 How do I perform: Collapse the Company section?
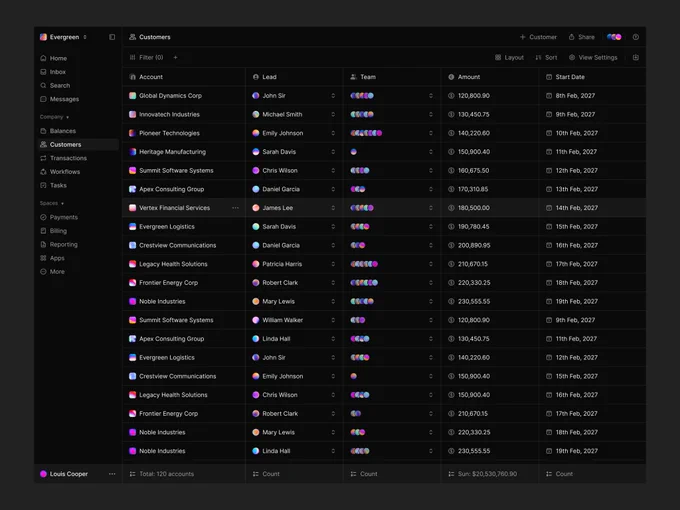click(54, 117)
